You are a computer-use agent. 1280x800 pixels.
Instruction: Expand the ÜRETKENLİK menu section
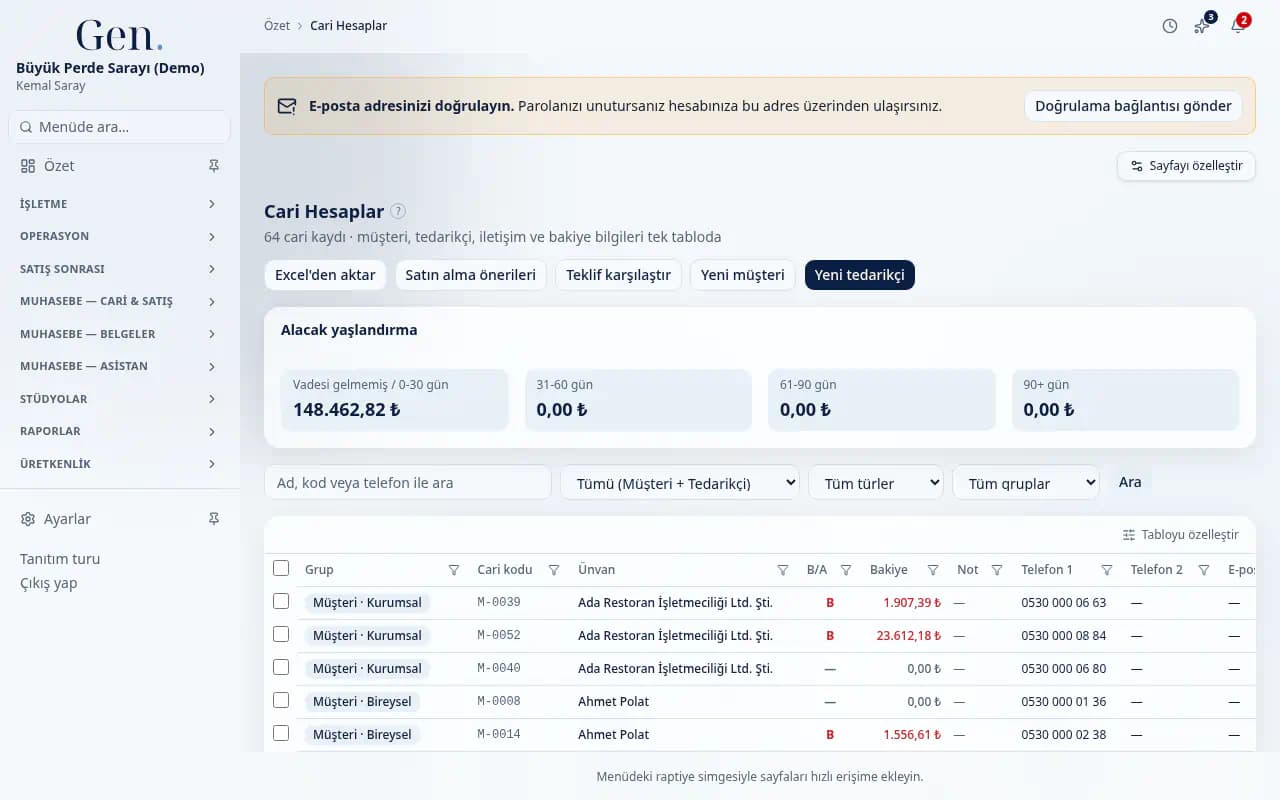tap(119, 464)
